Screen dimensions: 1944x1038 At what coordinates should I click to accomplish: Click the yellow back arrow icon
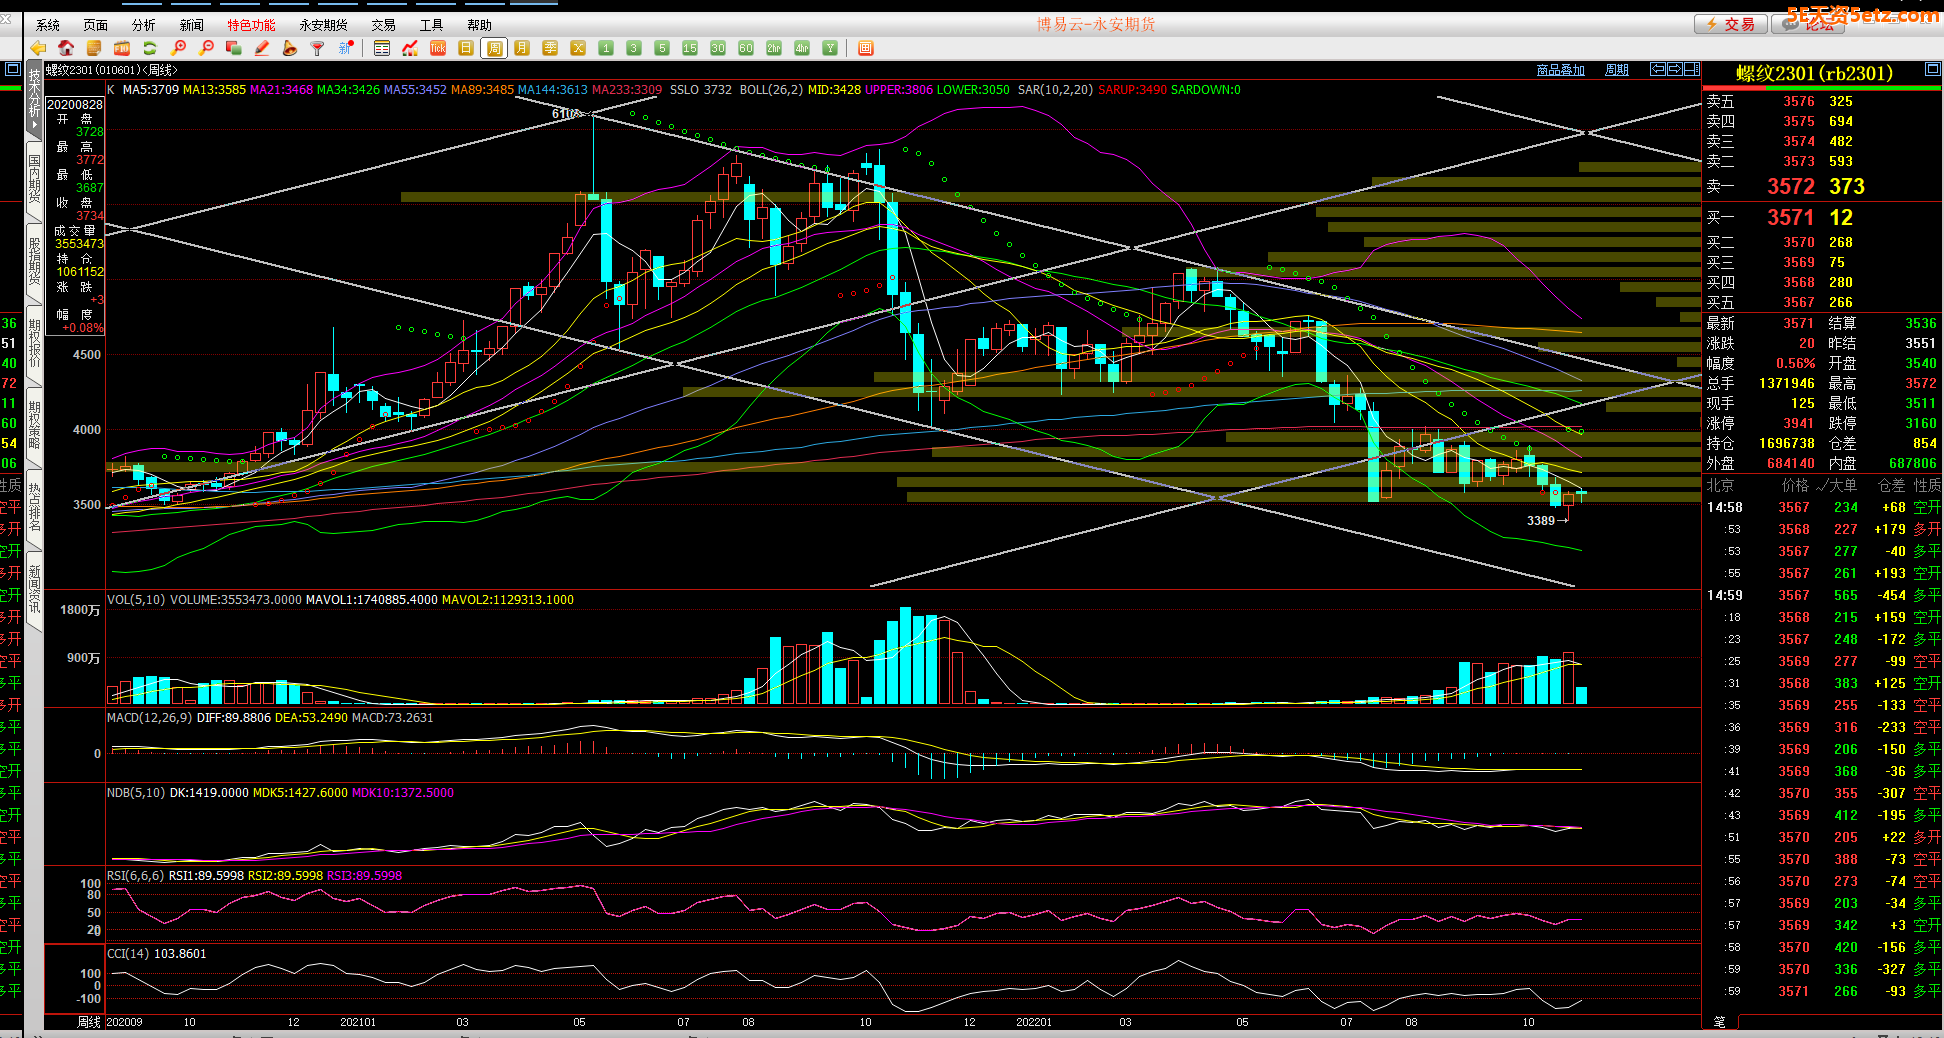38,48
